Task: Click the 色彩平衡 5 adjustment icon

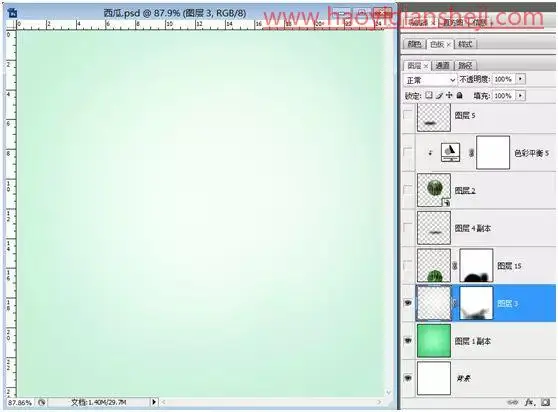Action: coord(450,152)
